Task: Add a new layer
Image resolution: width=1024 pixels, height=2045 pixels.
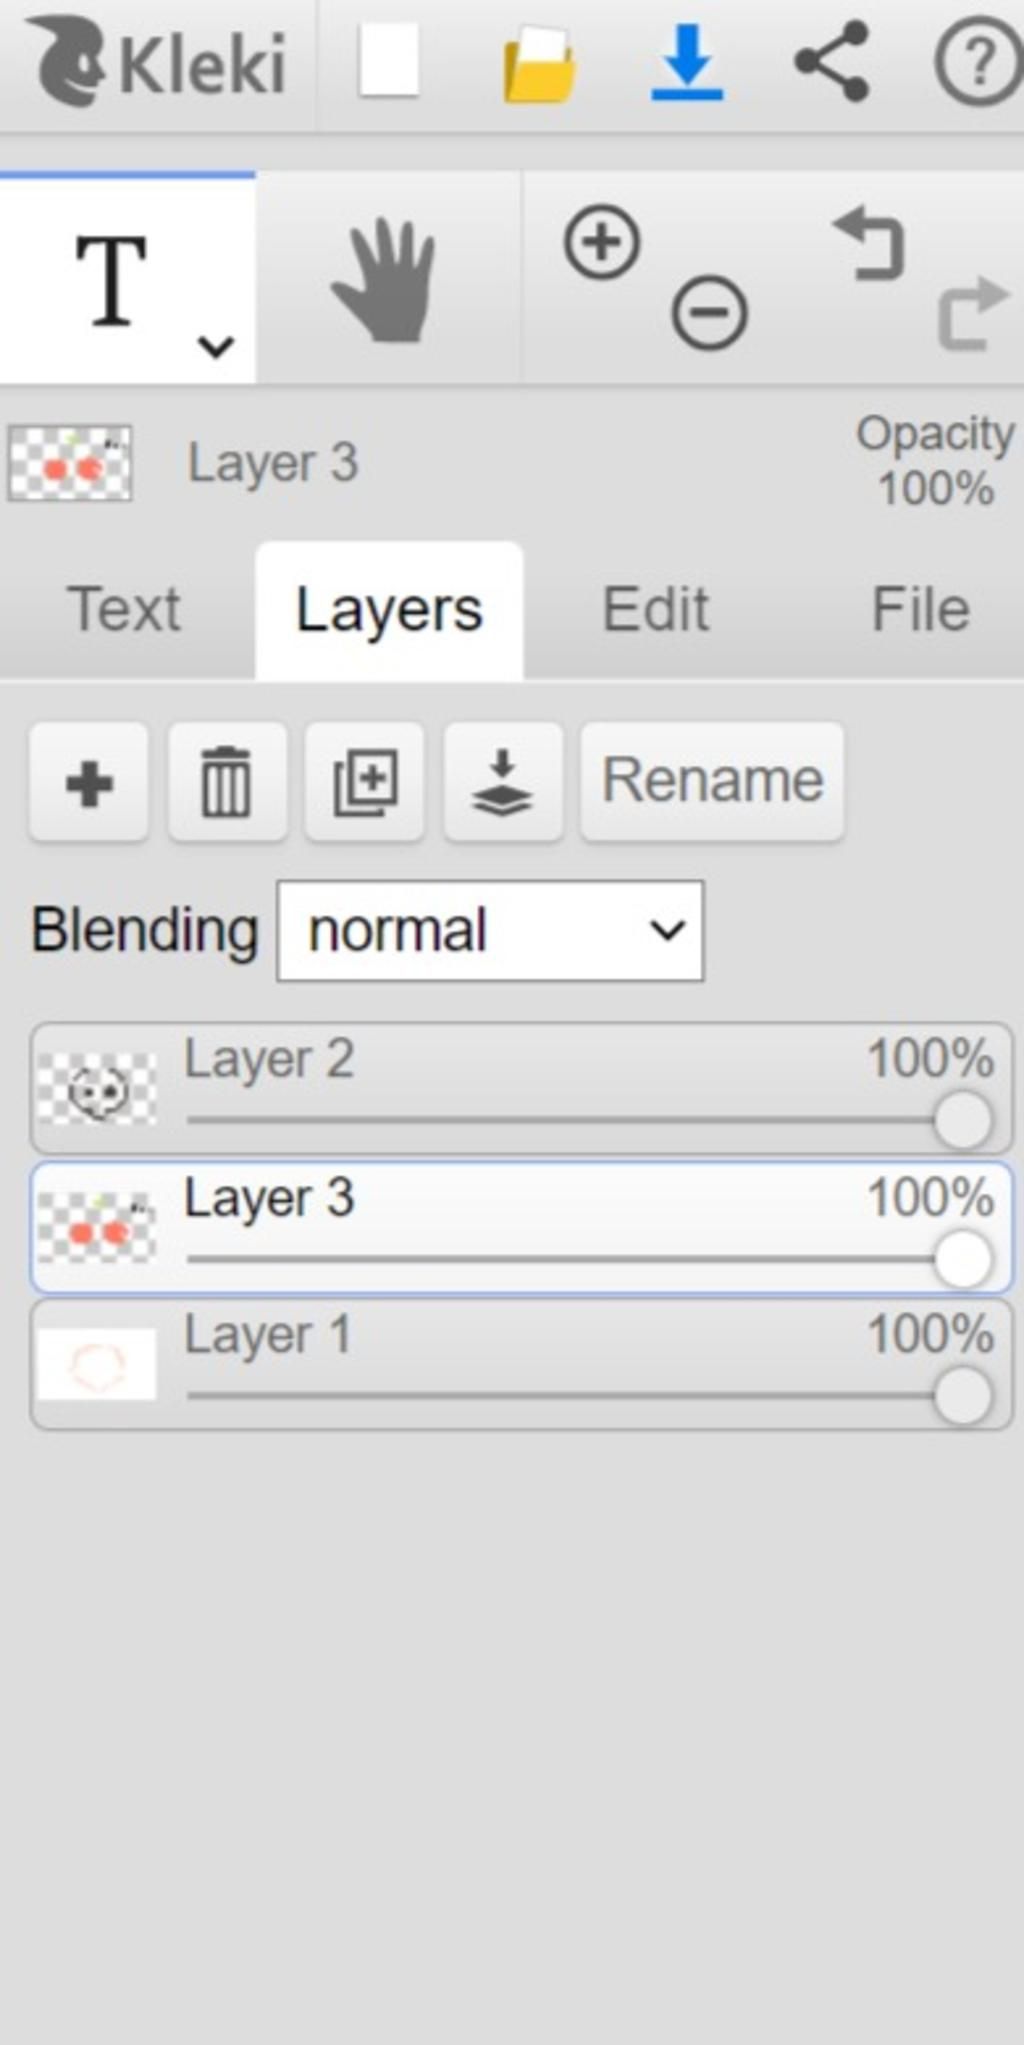Action: tap(89, 782)
